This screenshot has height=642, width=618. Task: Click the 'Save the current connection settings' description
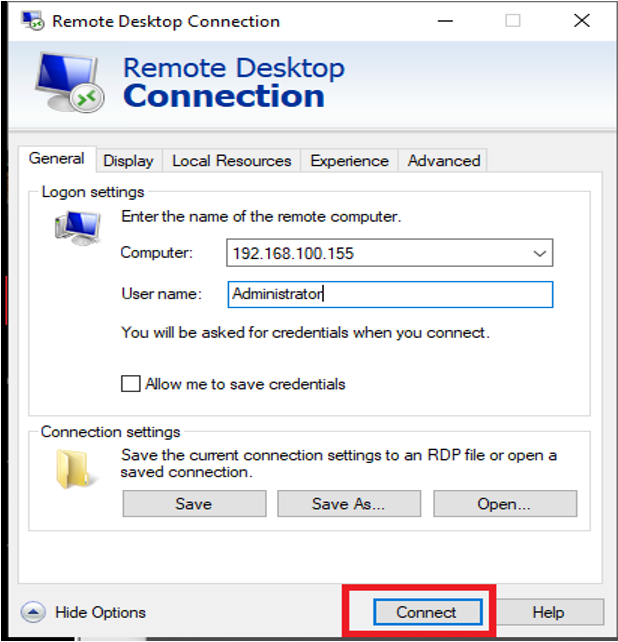point(339,463)
